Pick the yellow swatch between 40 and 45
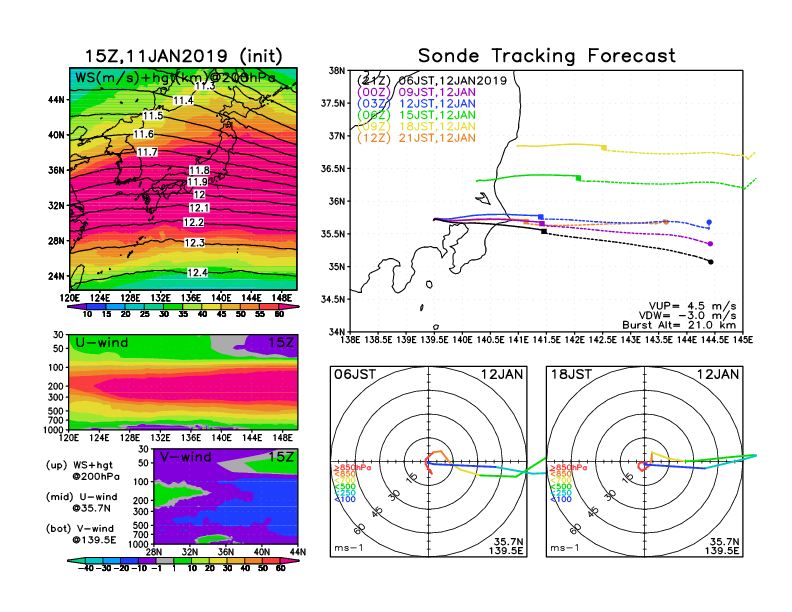 (212, 307)
